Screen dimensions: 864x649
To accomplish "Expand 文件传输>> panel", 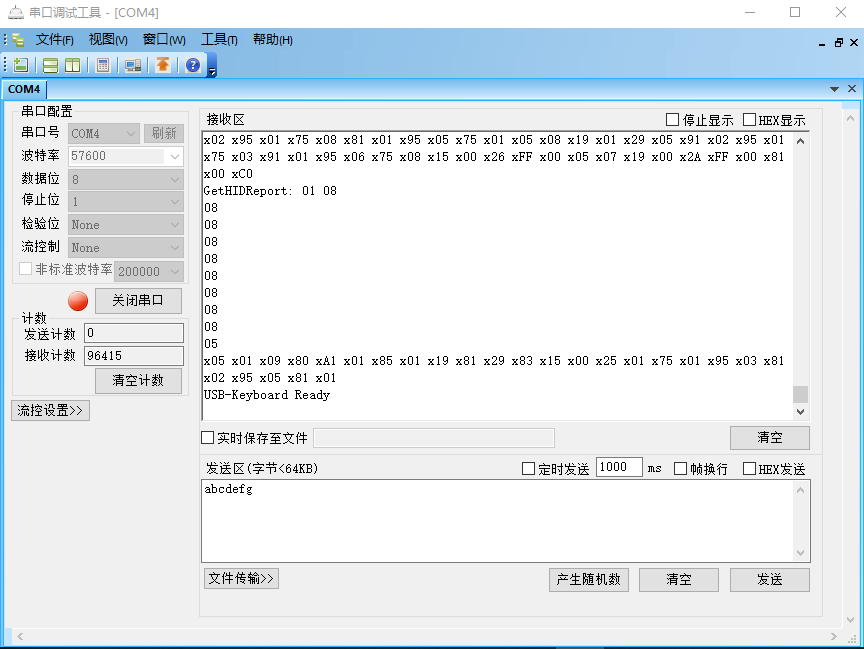I will (x=241, y=578).
